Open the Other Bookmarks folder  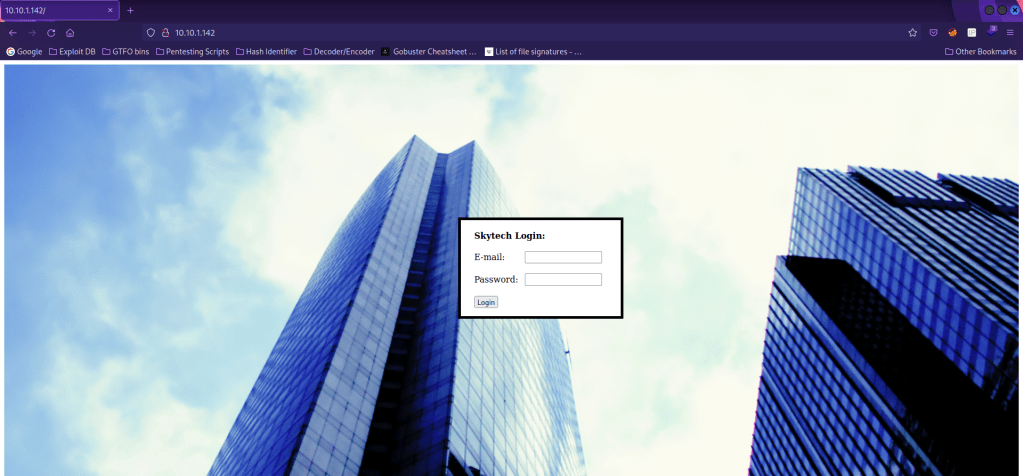980,51
